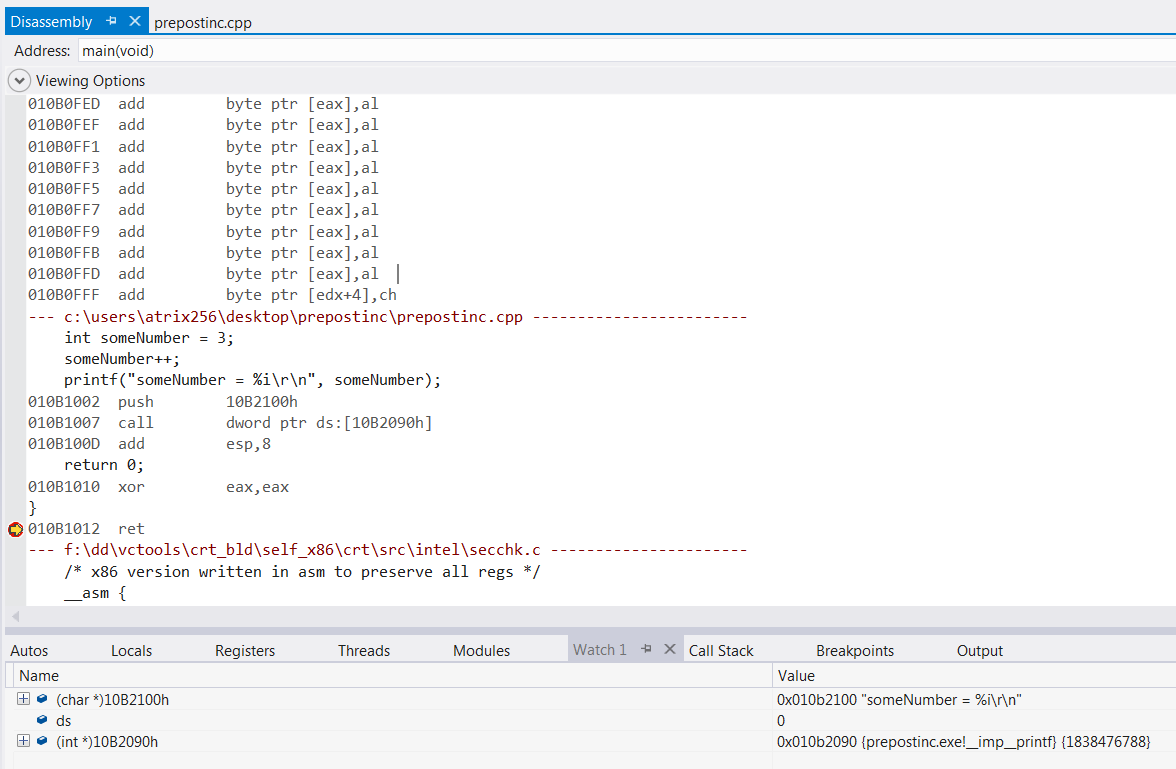1176x769 pixels.
Task: Expand the (char *)10B2100h watch entry
Action: (x=23, y=700)
